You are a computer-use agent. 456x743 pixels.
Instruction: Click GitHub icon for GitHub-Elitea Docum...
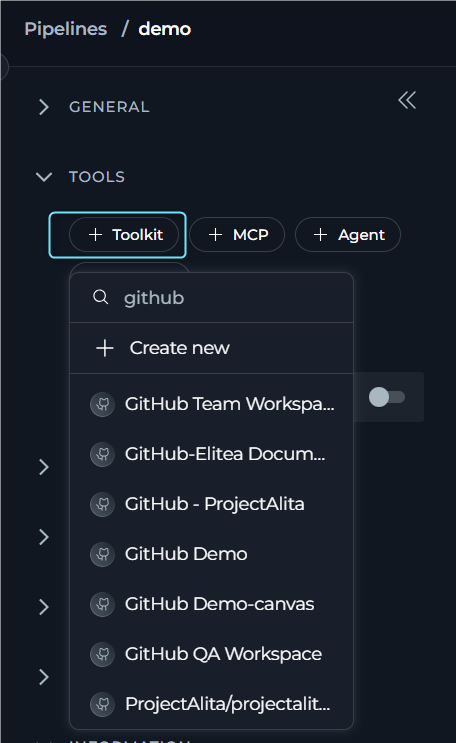click(102, 454)
